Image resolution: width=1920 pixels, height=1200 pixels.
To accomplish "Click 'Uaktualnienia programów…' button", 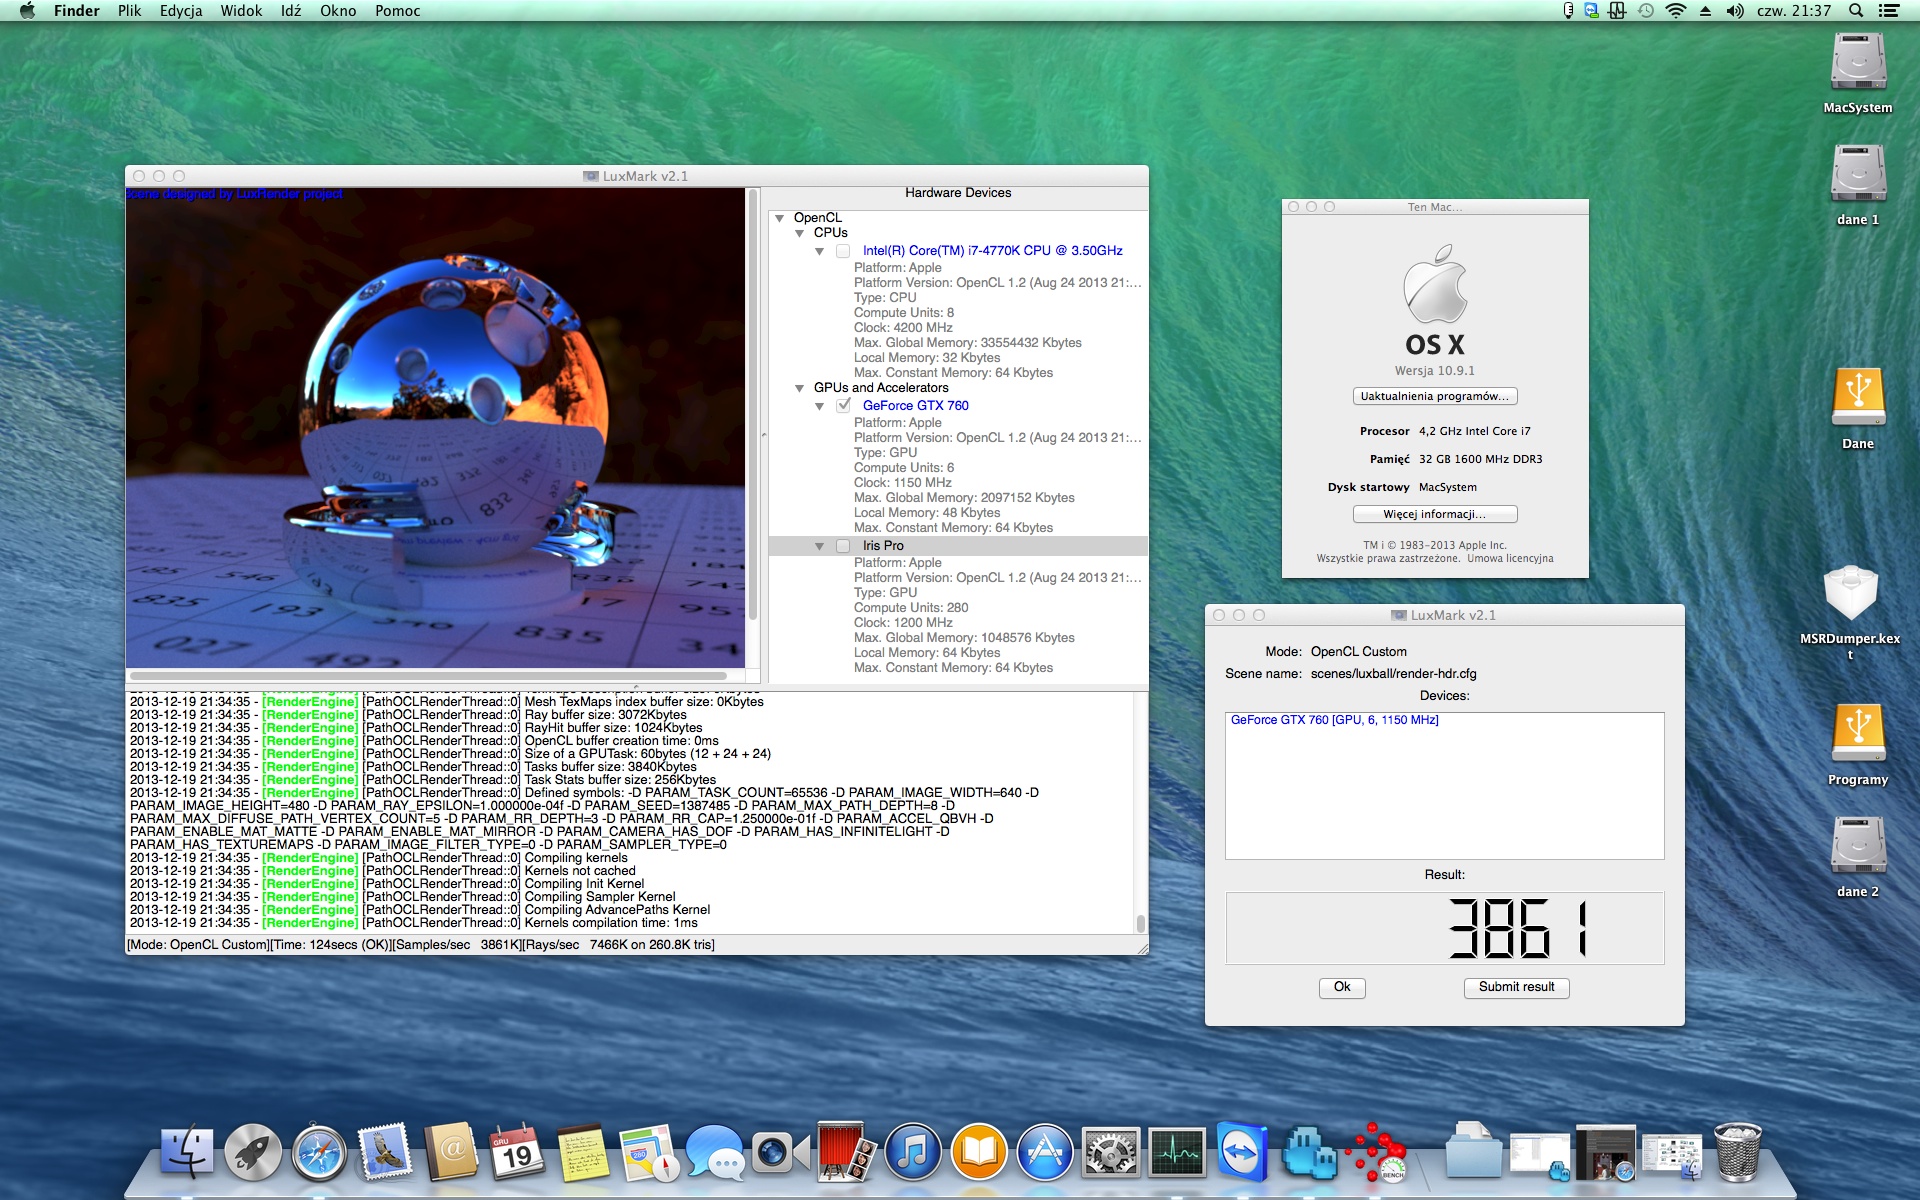I will pos(1435,396).
